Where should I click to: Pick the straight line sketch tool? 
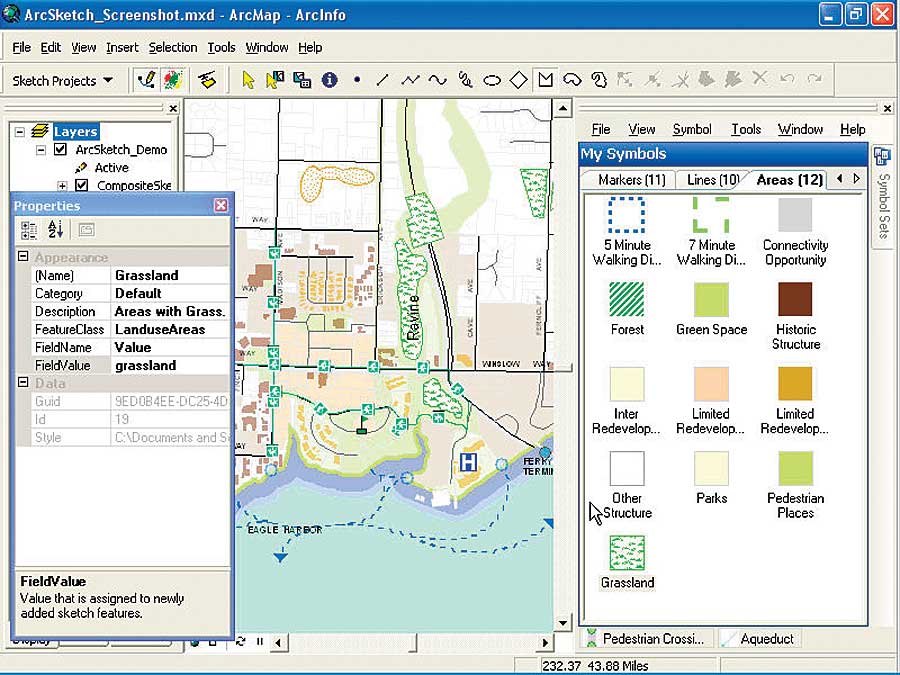tap(382, 80)
